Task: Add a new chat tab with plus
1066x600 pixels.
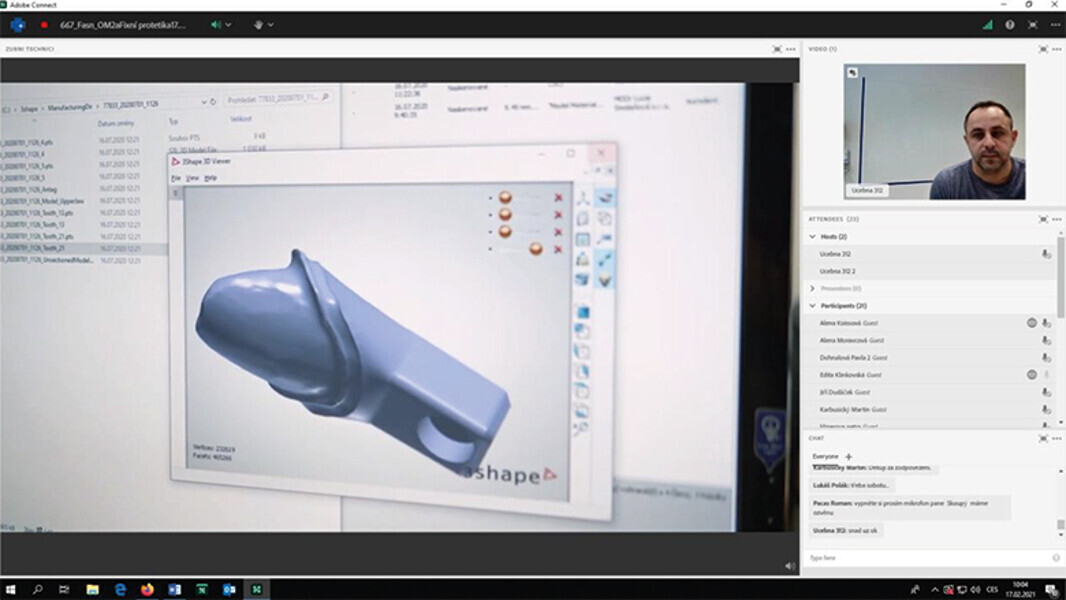Action: point(849,456)
